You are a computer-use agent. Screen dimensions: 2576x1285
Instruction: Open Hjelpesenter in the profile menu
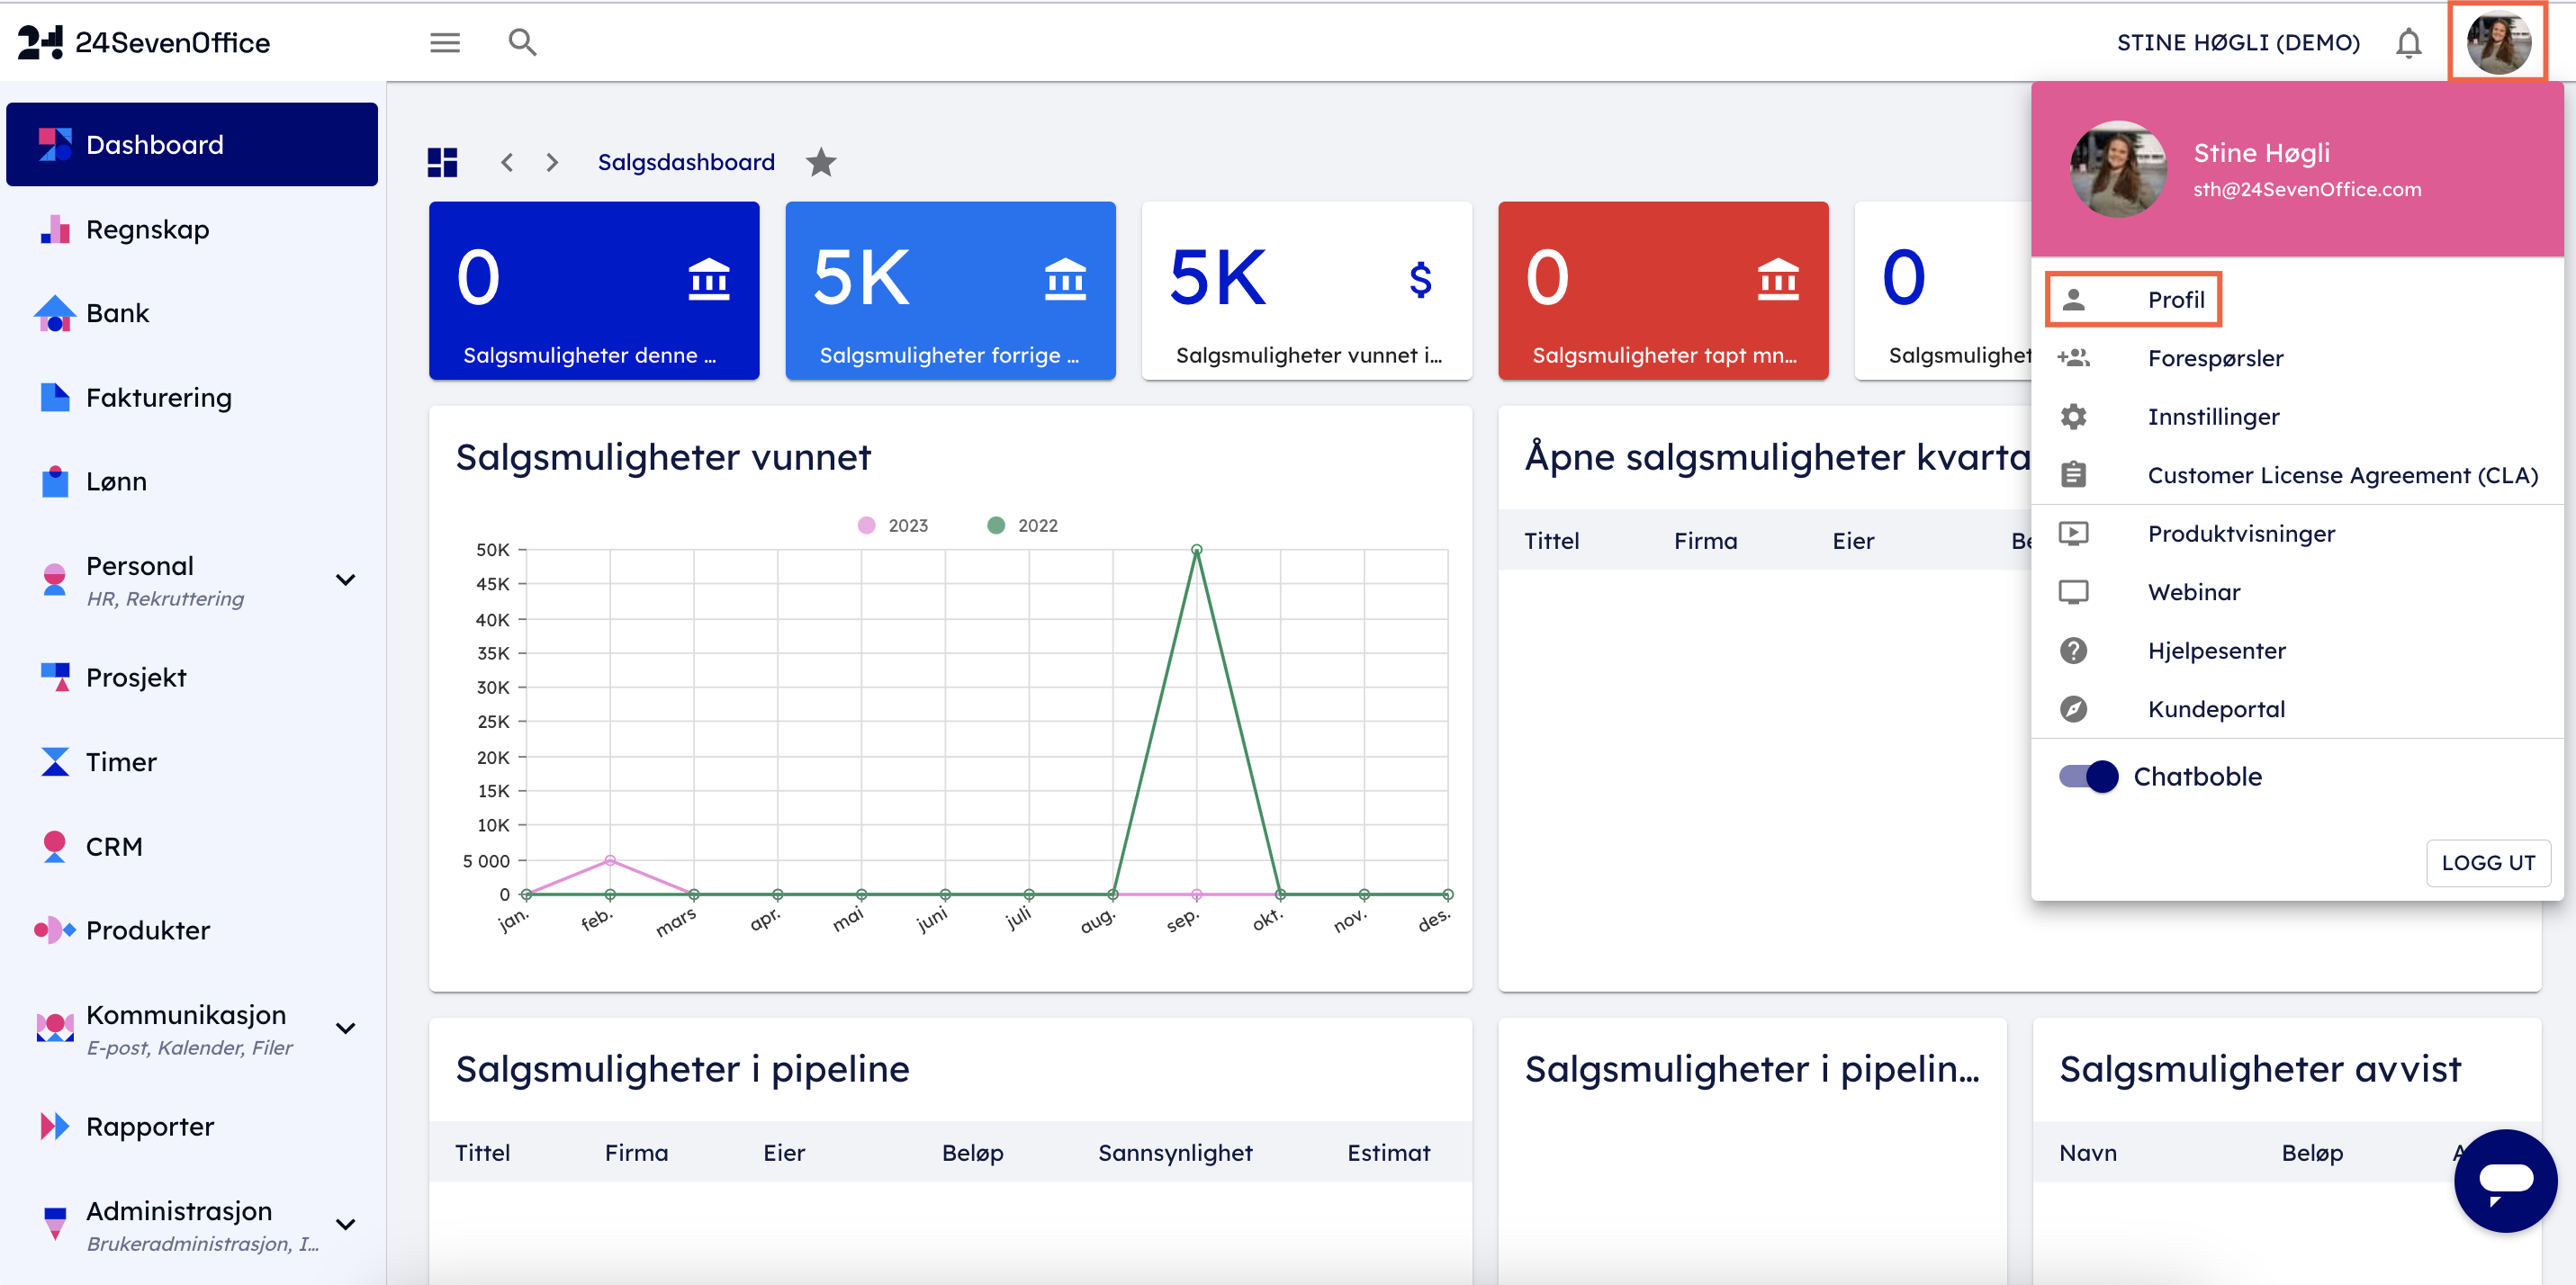(x=2216, y=650)
